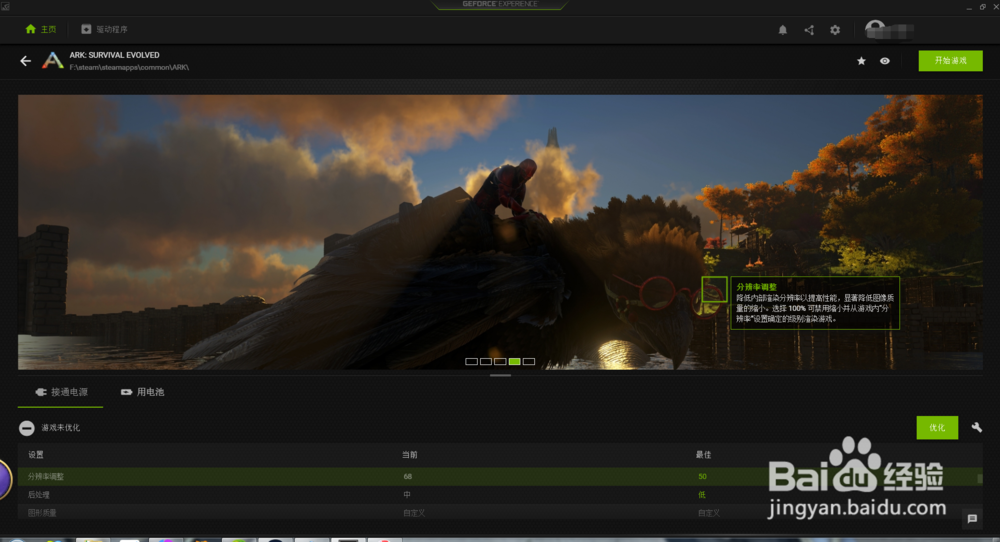Viewport: 1000px width, 542px height.
Task: Select the highlighted fourth carousel dot
Action: click(x=514, y=362)
